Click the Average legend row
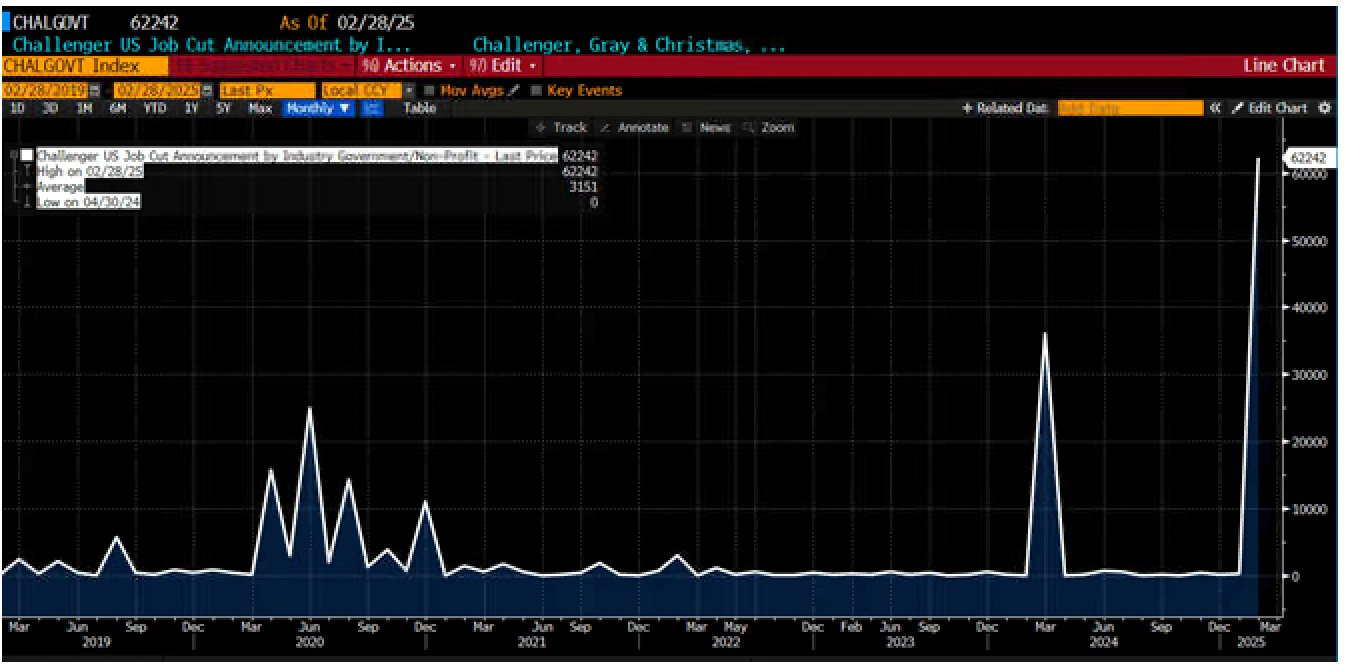The width and height of the screenshot is (1346, 664). pos(60,187)
